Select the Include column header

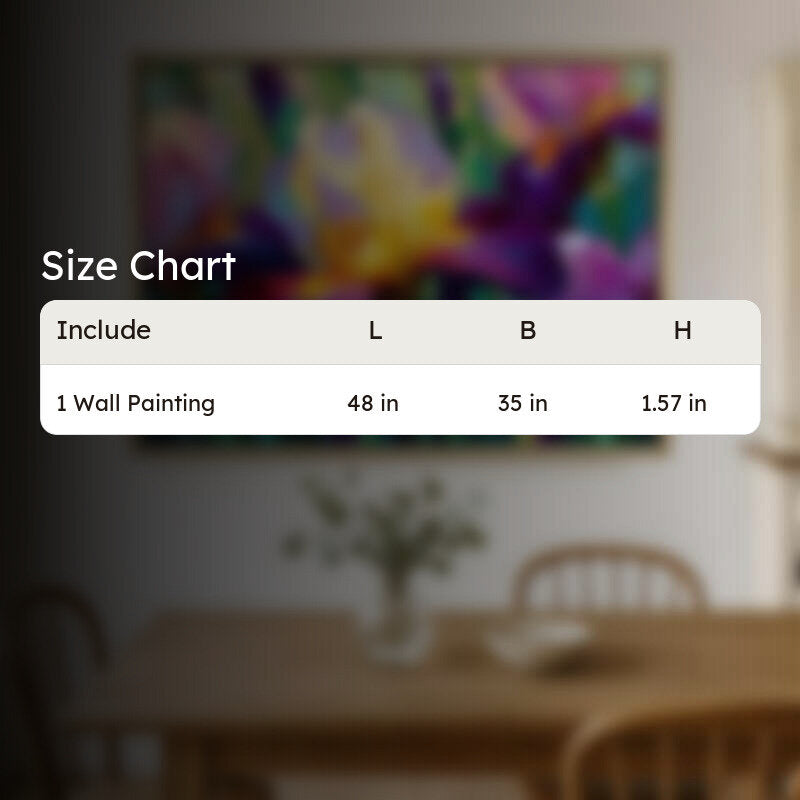104,330
